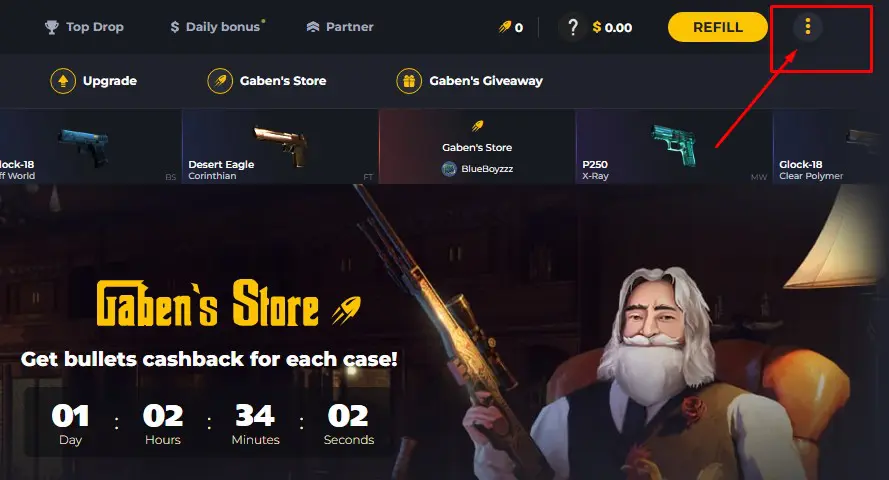This screenshot has height=480, width=889.
Task: Click the bullet counter icon showing 0
Action: coord(505,27)
